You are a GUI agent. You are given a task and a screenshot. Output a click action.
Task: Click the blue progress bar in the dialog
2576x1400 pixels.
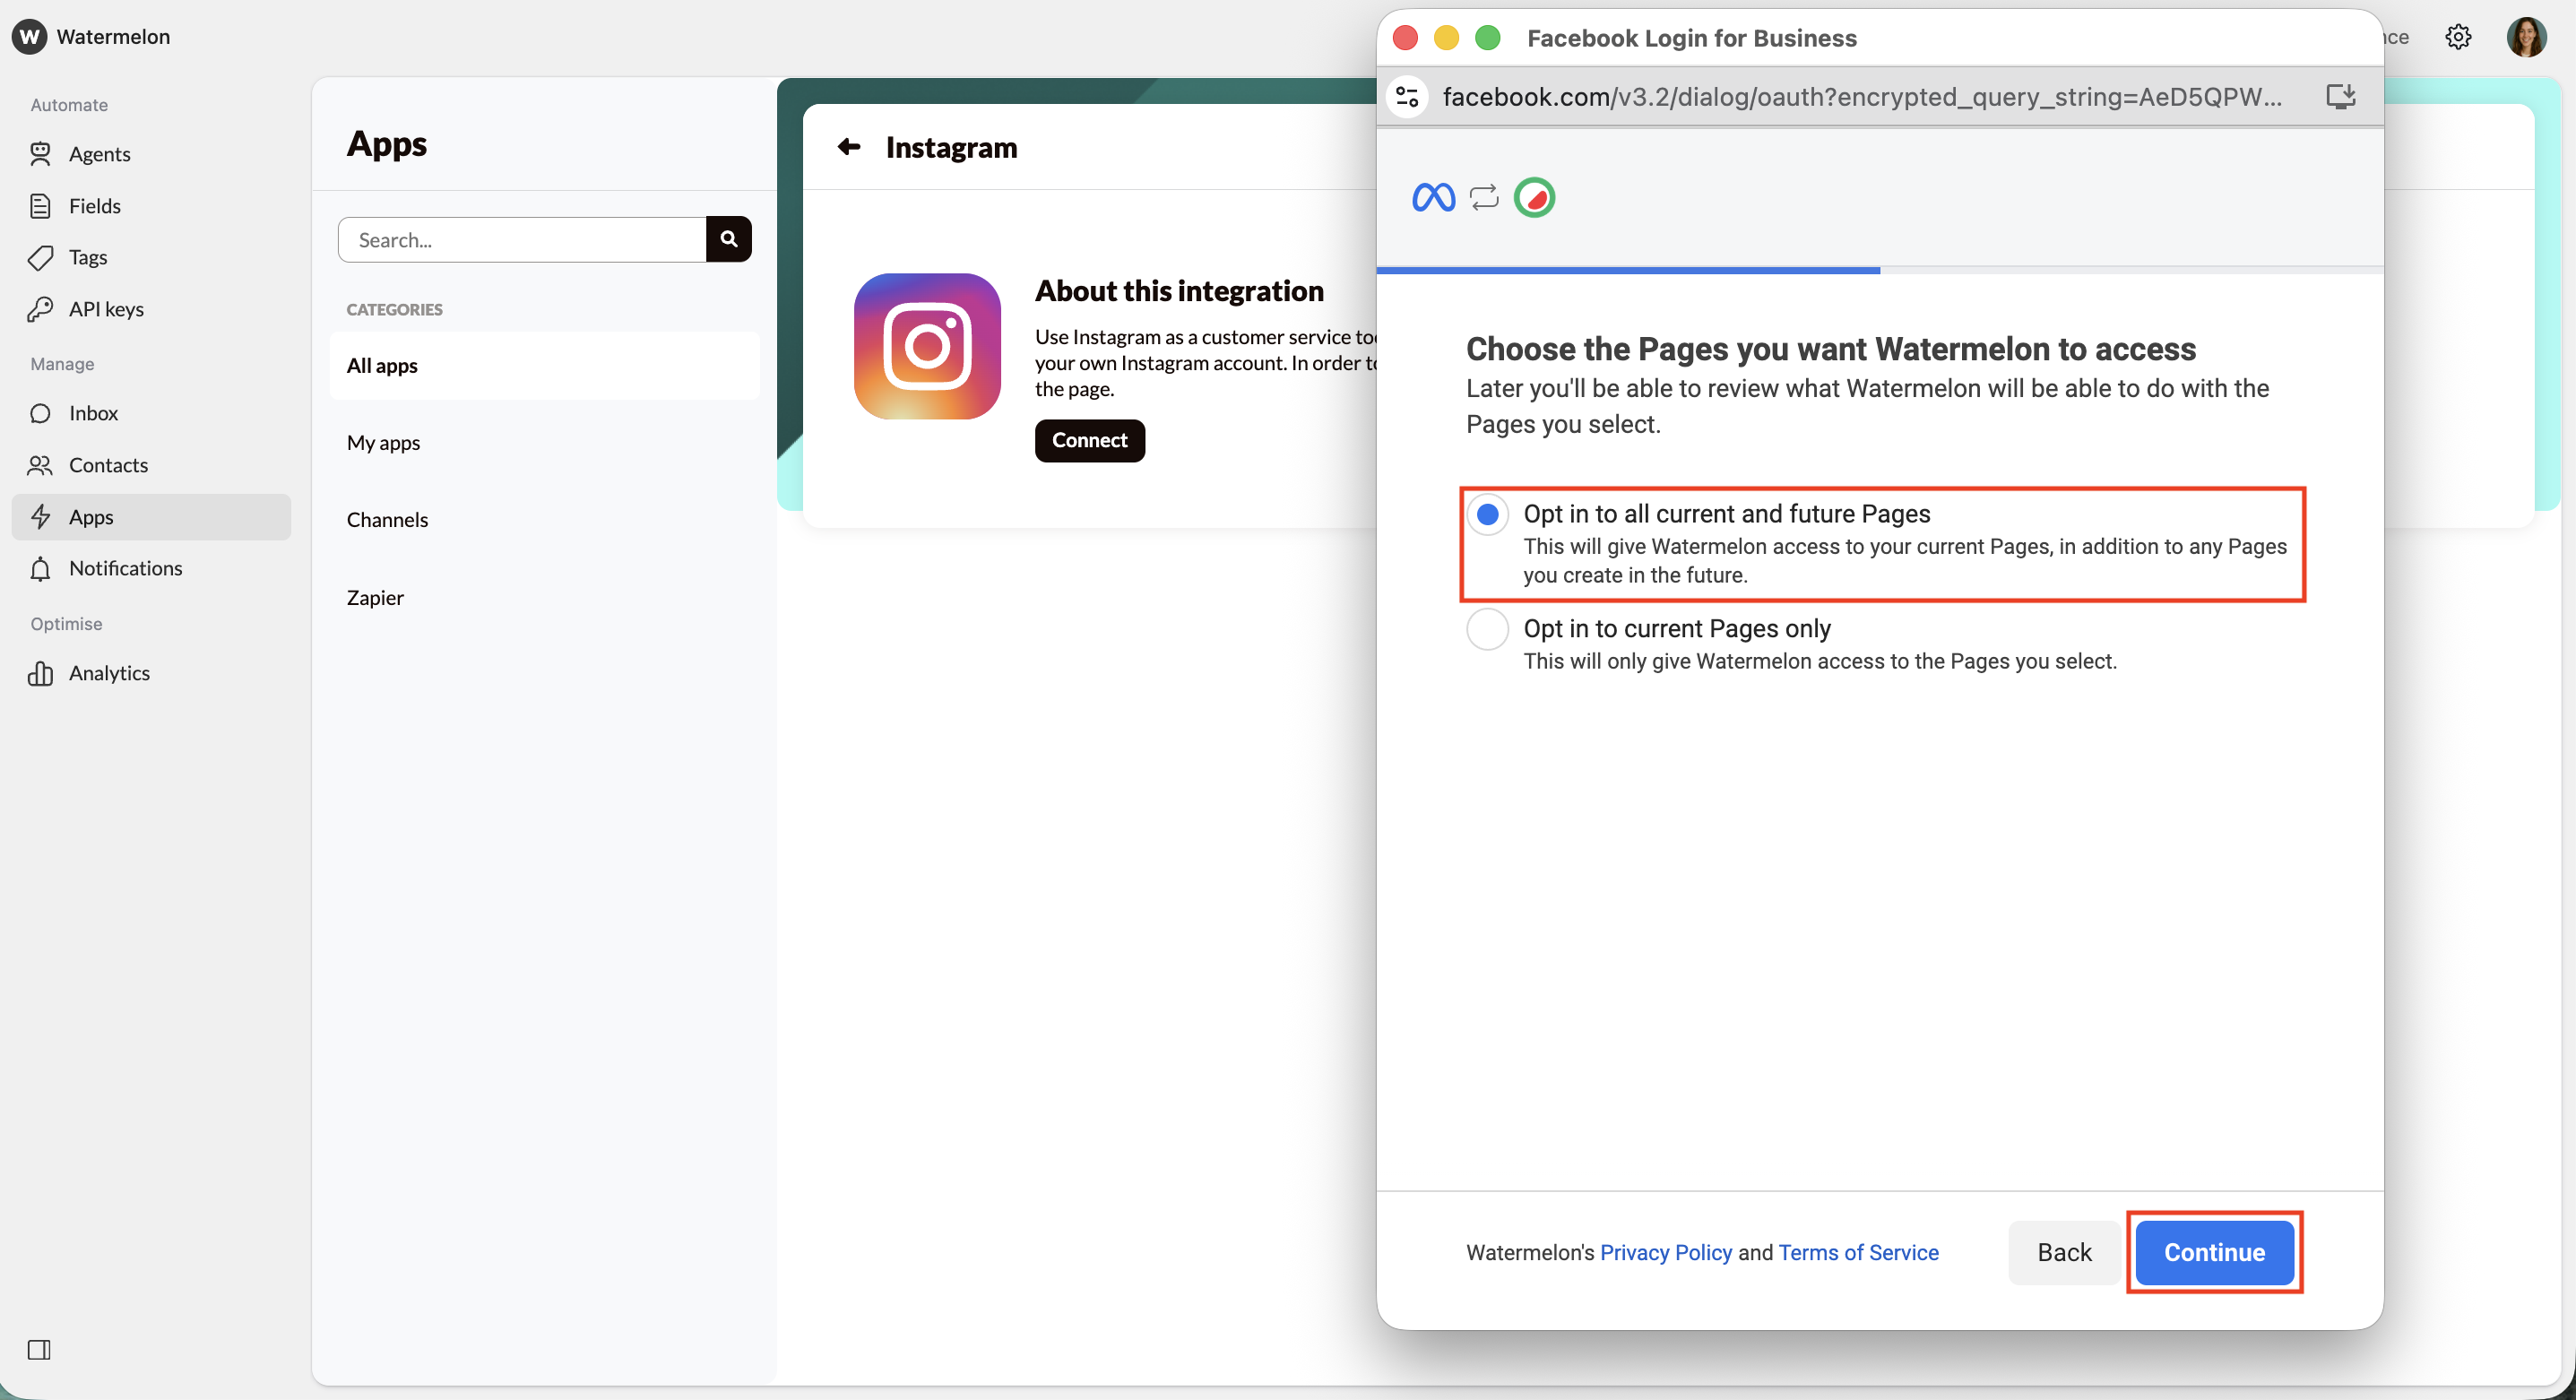[1628, 270]
